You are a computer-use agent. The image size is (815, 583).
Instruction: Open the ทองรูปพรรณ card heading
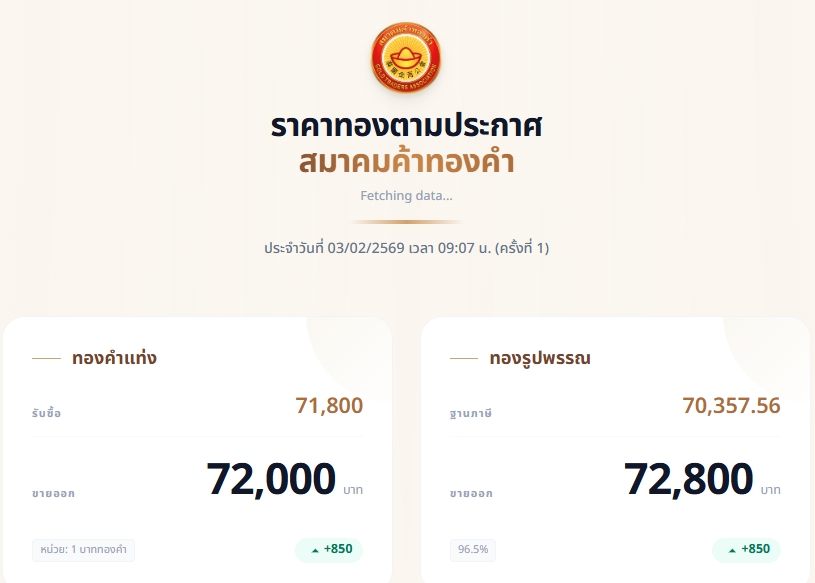(540, 358)
